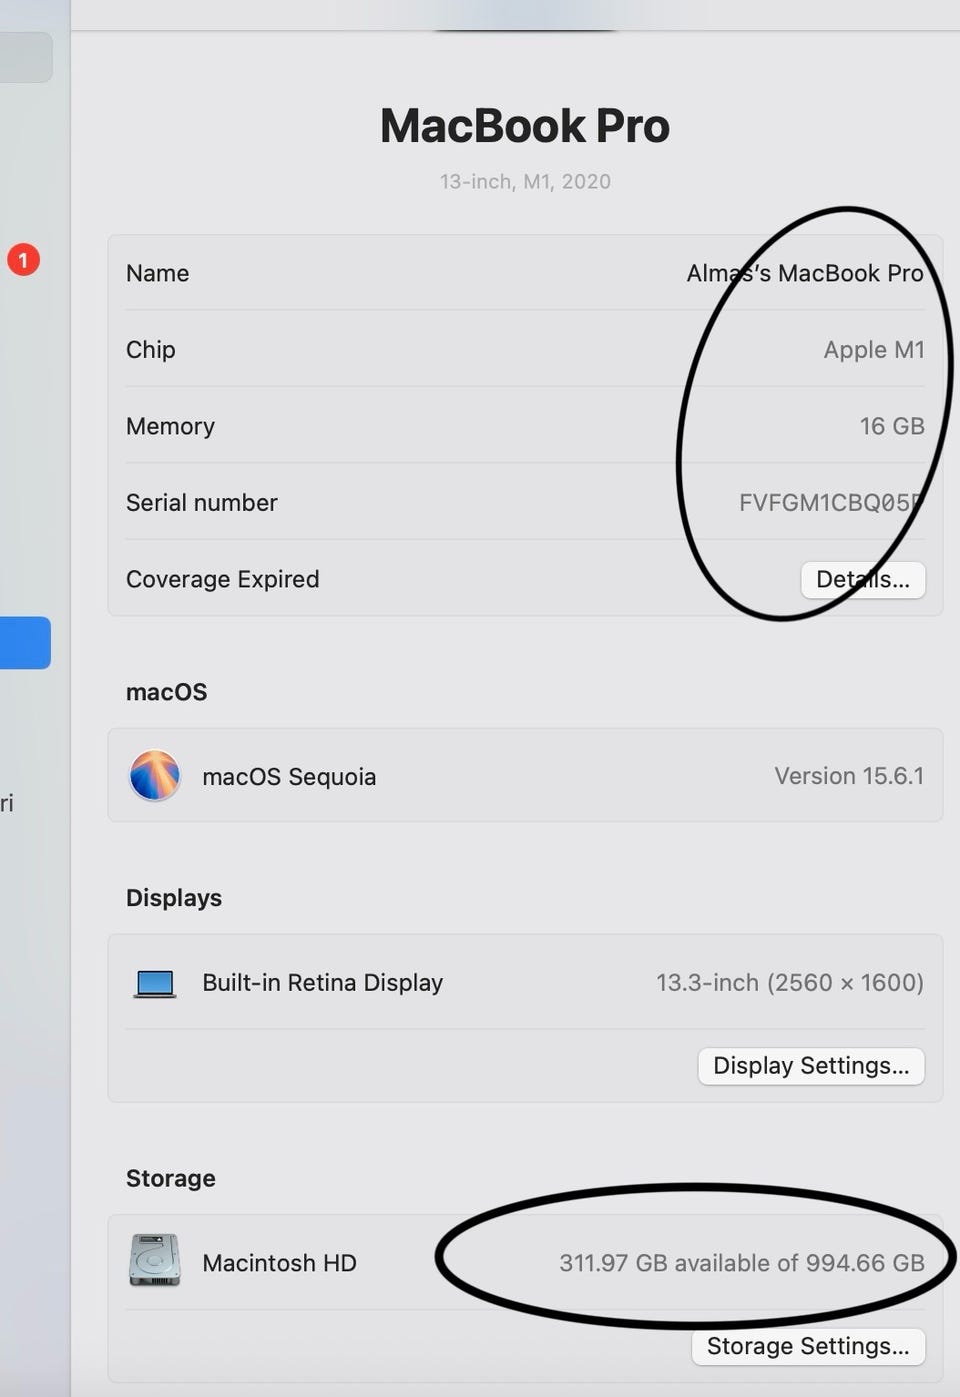This screenshot has height=1397, width=960.
Task: Click the MacBook Pro title heading
Action: tap(525, 126)
